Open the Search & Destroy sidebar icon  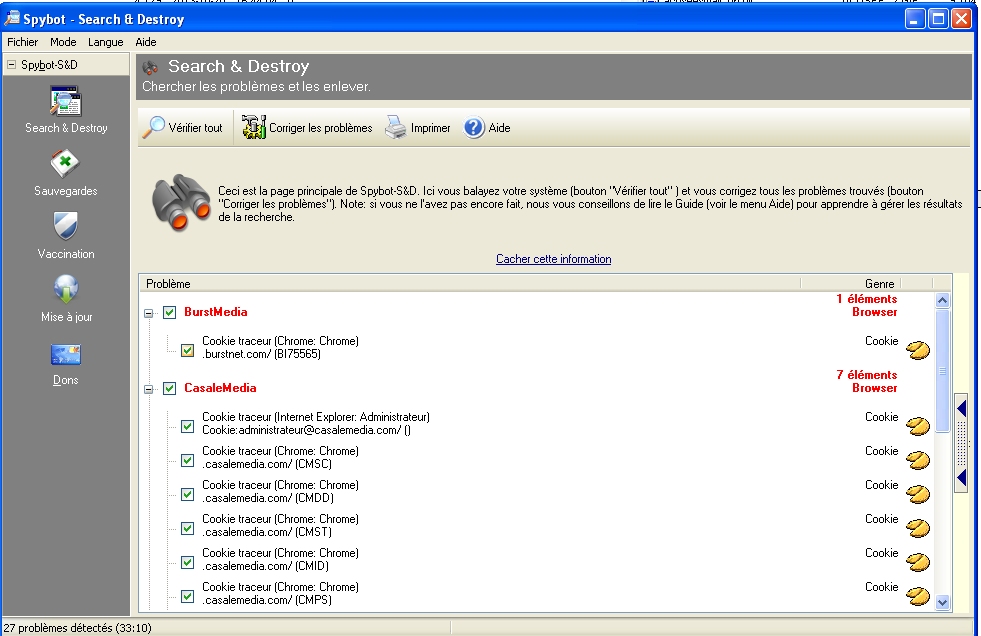pos(66,101)
